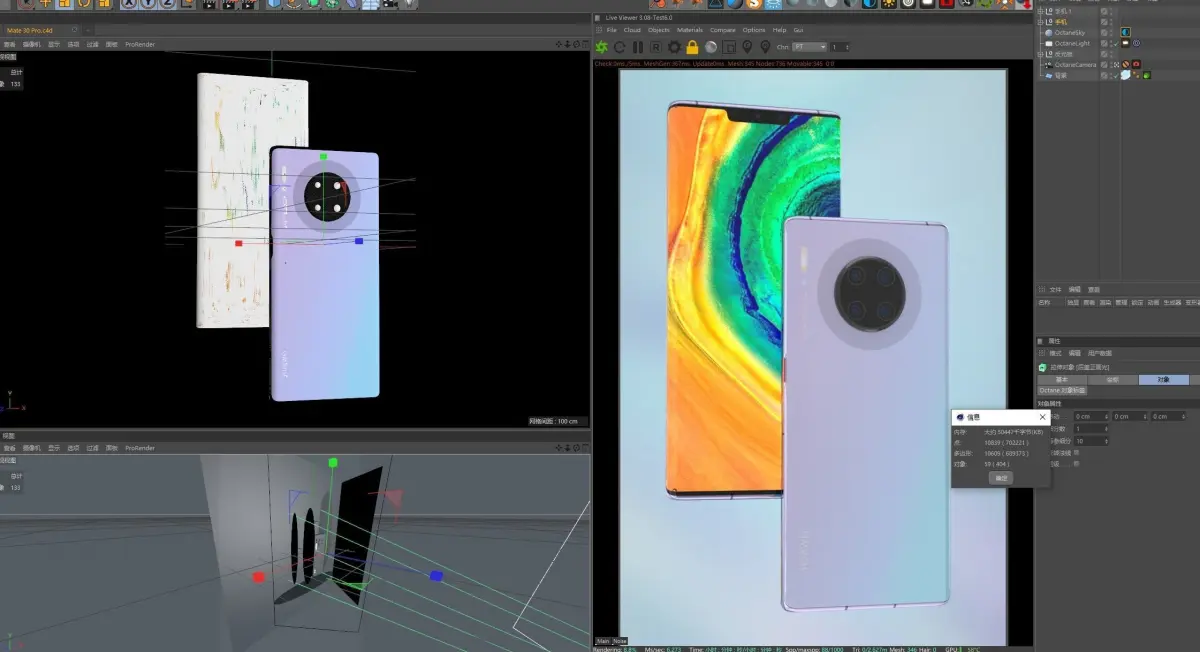The image size is (1200, 652).
Task: Open 文件 menu in material manager
Action: click(x=1055, y=289)
